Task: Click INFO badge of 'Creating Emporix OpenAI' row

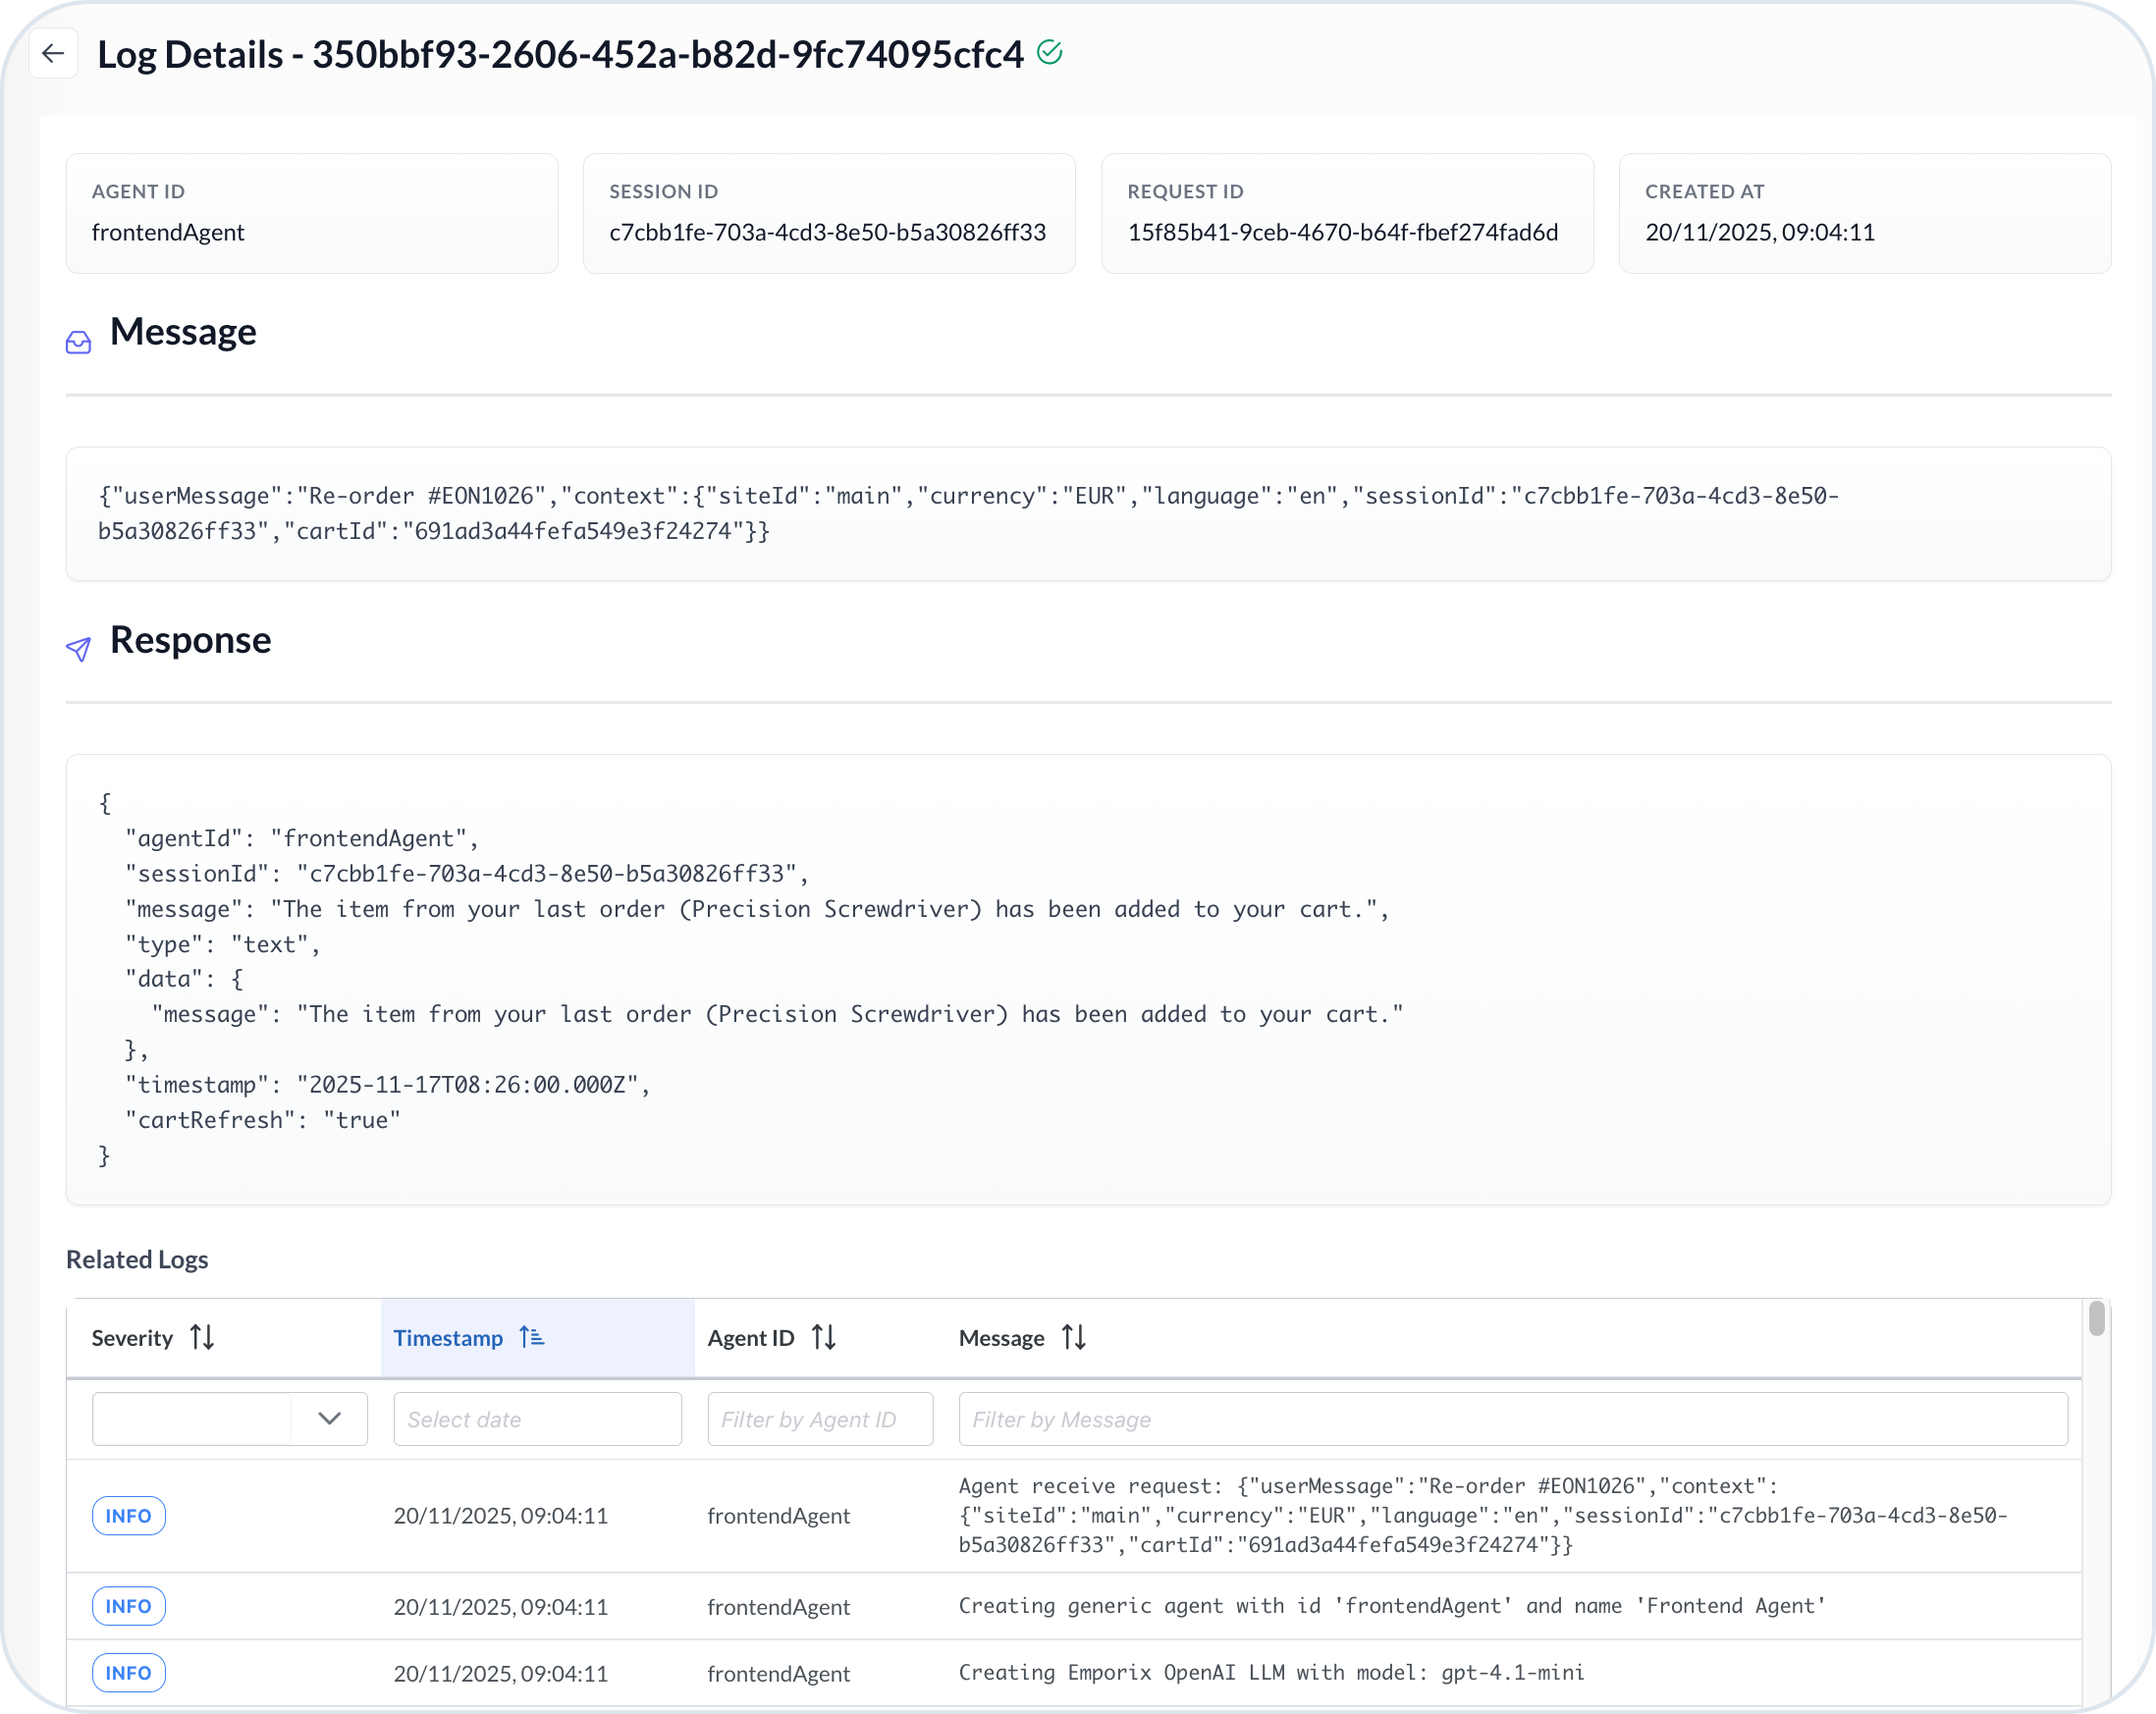Action: [x=129, y=1672]
